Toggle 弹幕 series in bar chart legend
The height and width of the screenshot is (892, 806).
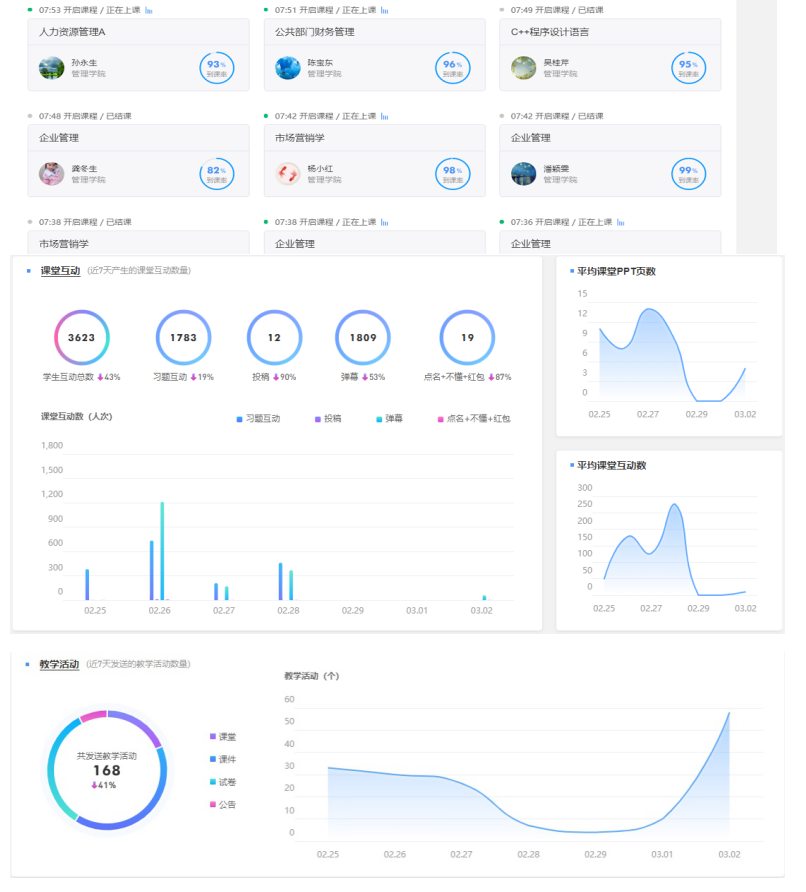coord(390,419)
